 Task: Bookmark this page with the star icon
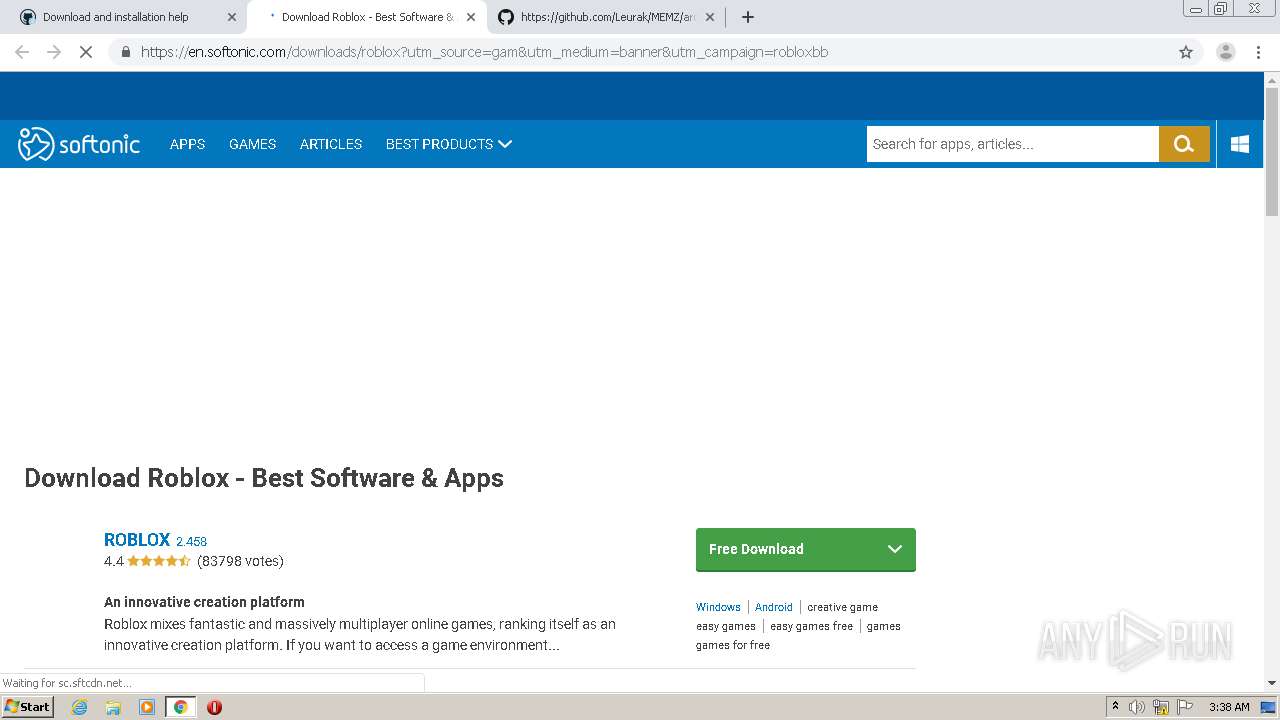tap(1186, 52)
